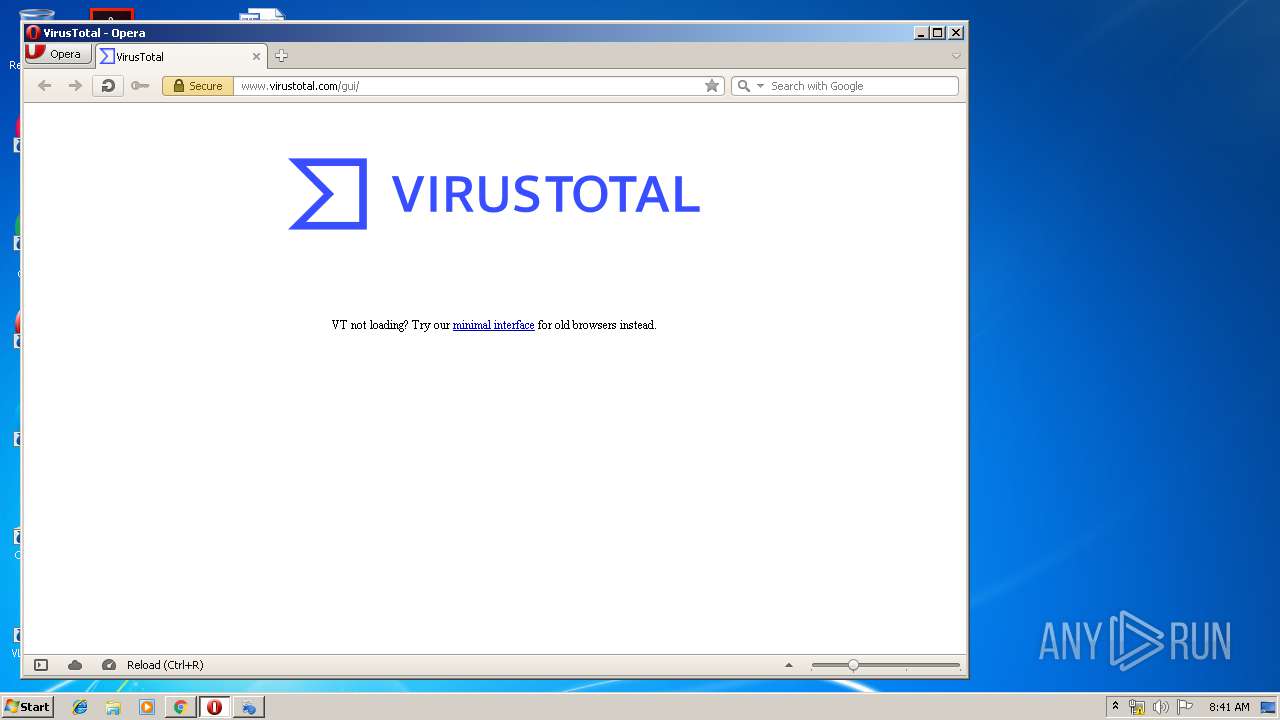Open Google Chrome from taskbar

180,707
